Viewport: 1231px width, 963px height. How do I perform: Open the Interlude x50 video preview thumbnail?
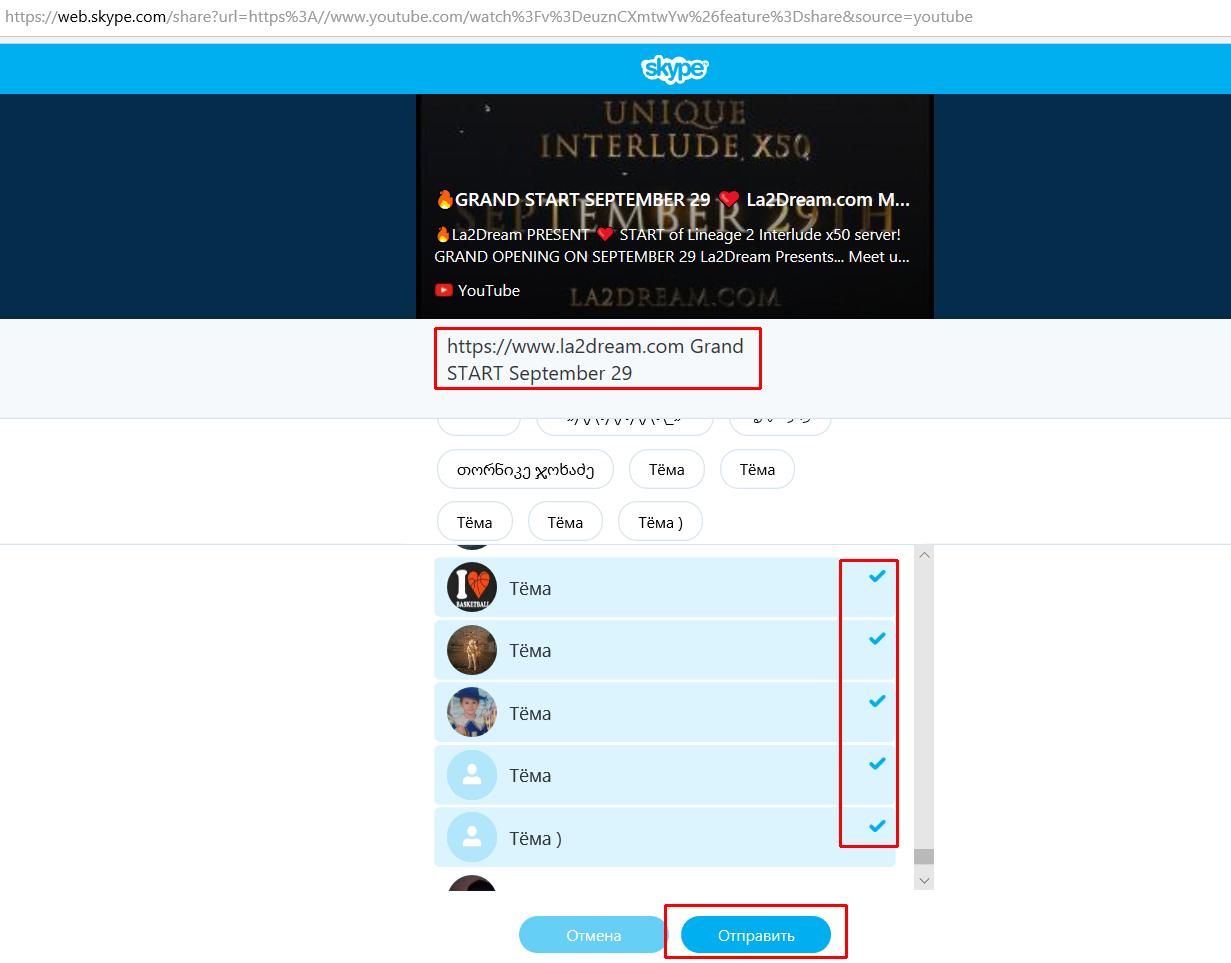(675, 206)
